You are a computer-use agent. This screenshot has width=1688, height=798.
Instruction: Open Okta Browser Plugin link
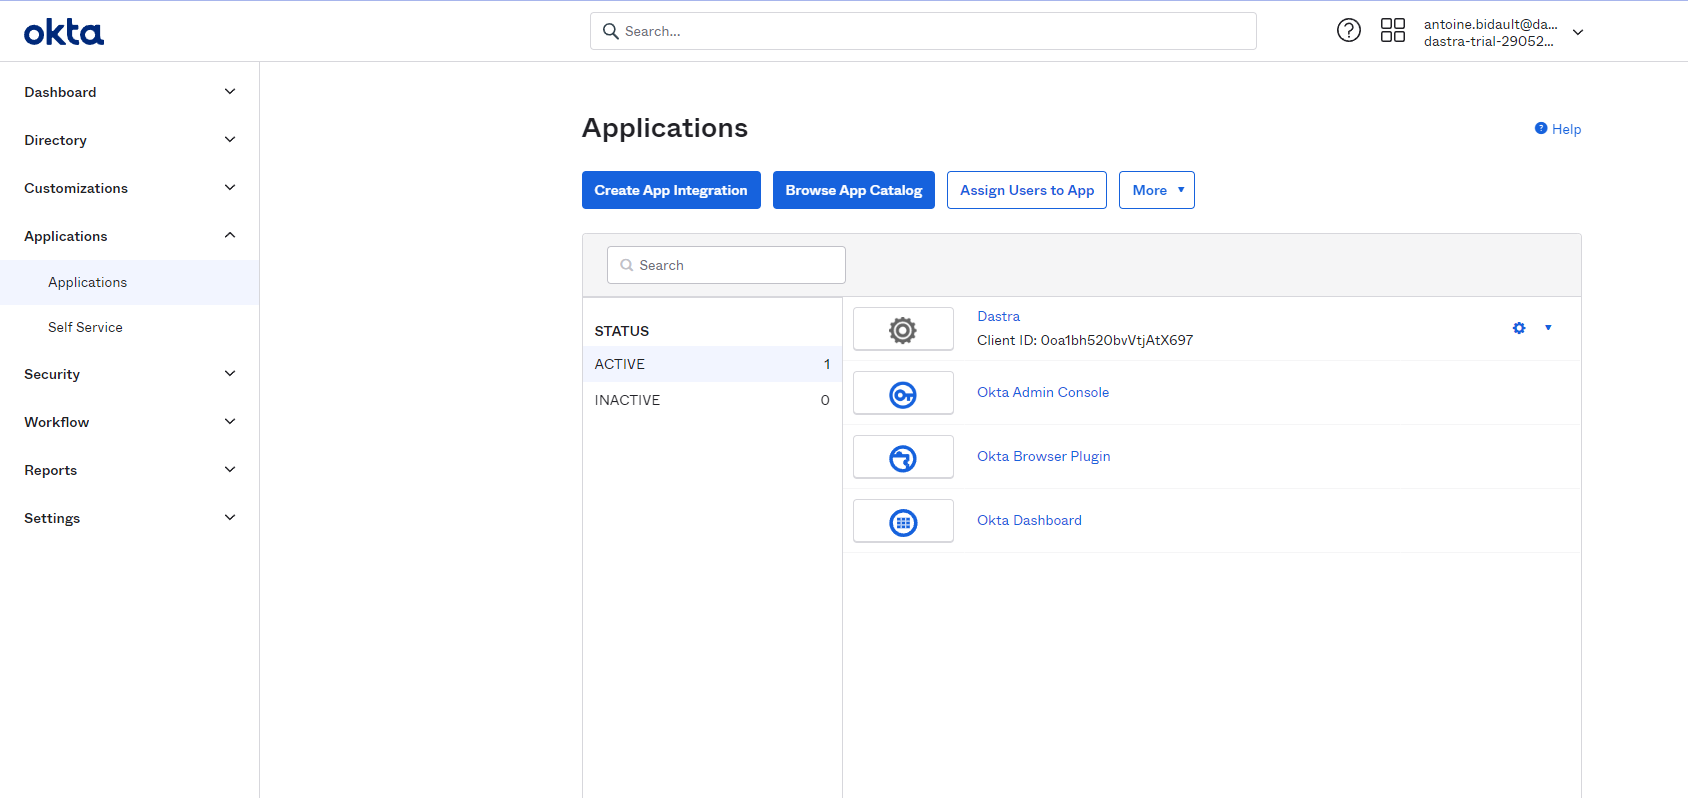click(x=1044, y=456)
